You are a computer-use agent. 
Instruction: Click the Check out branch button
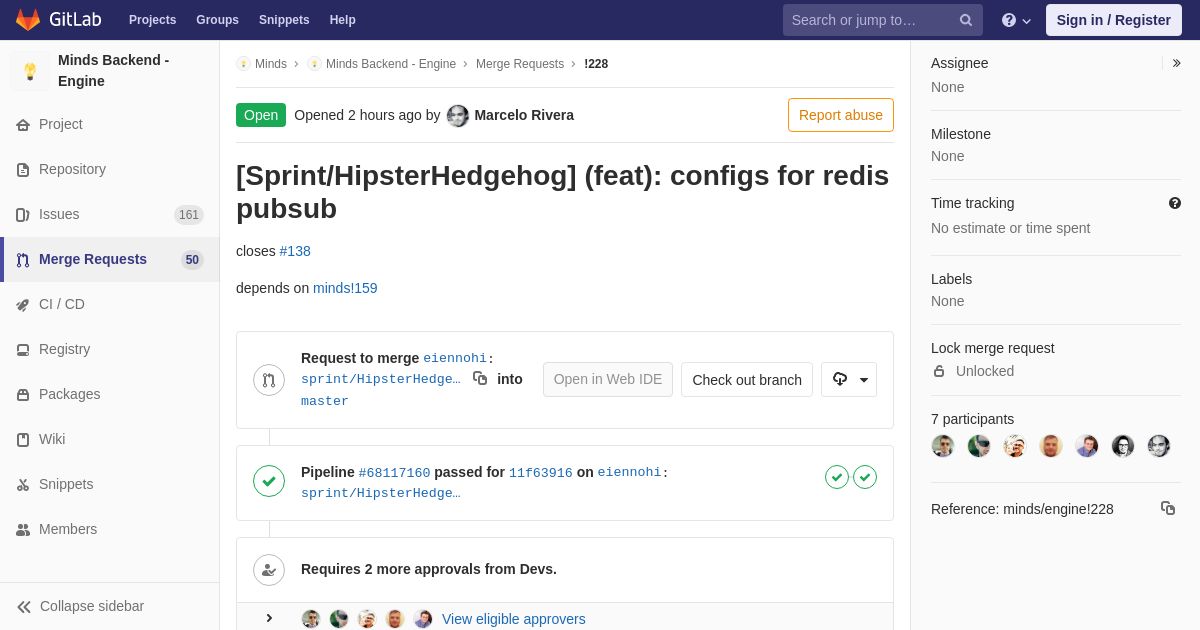point(746,380)
